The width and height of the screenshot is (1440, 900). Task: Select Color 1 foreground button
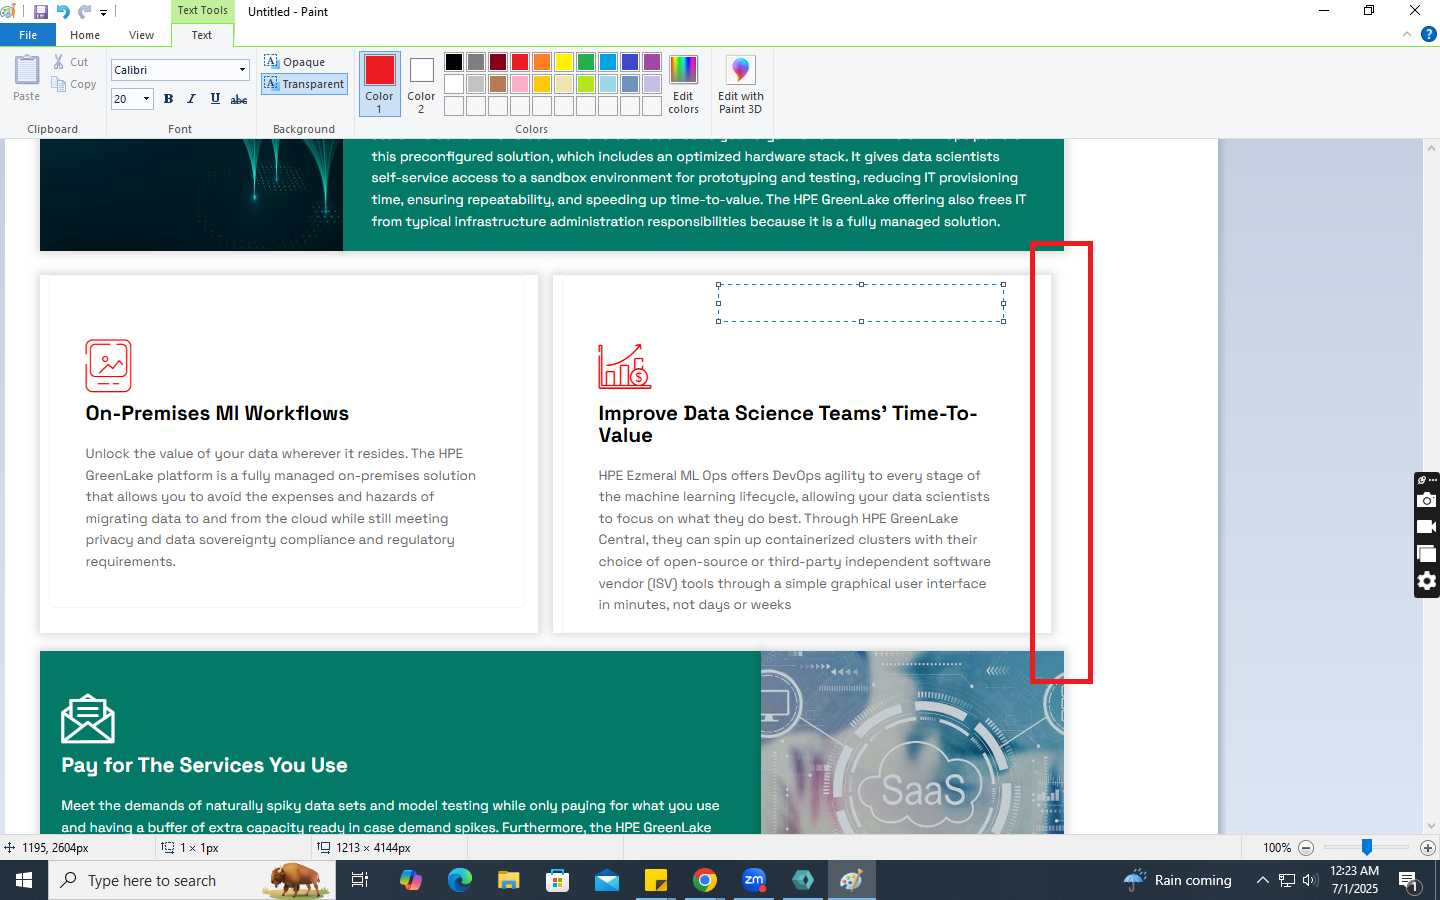[380, 84]
